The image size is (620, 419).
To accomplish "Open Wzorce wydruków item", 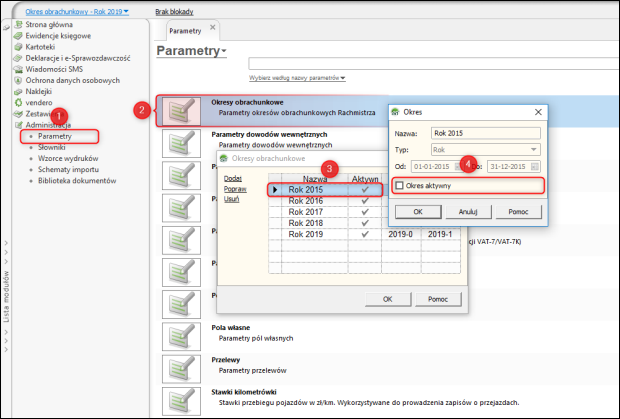I will coord(68,159).
